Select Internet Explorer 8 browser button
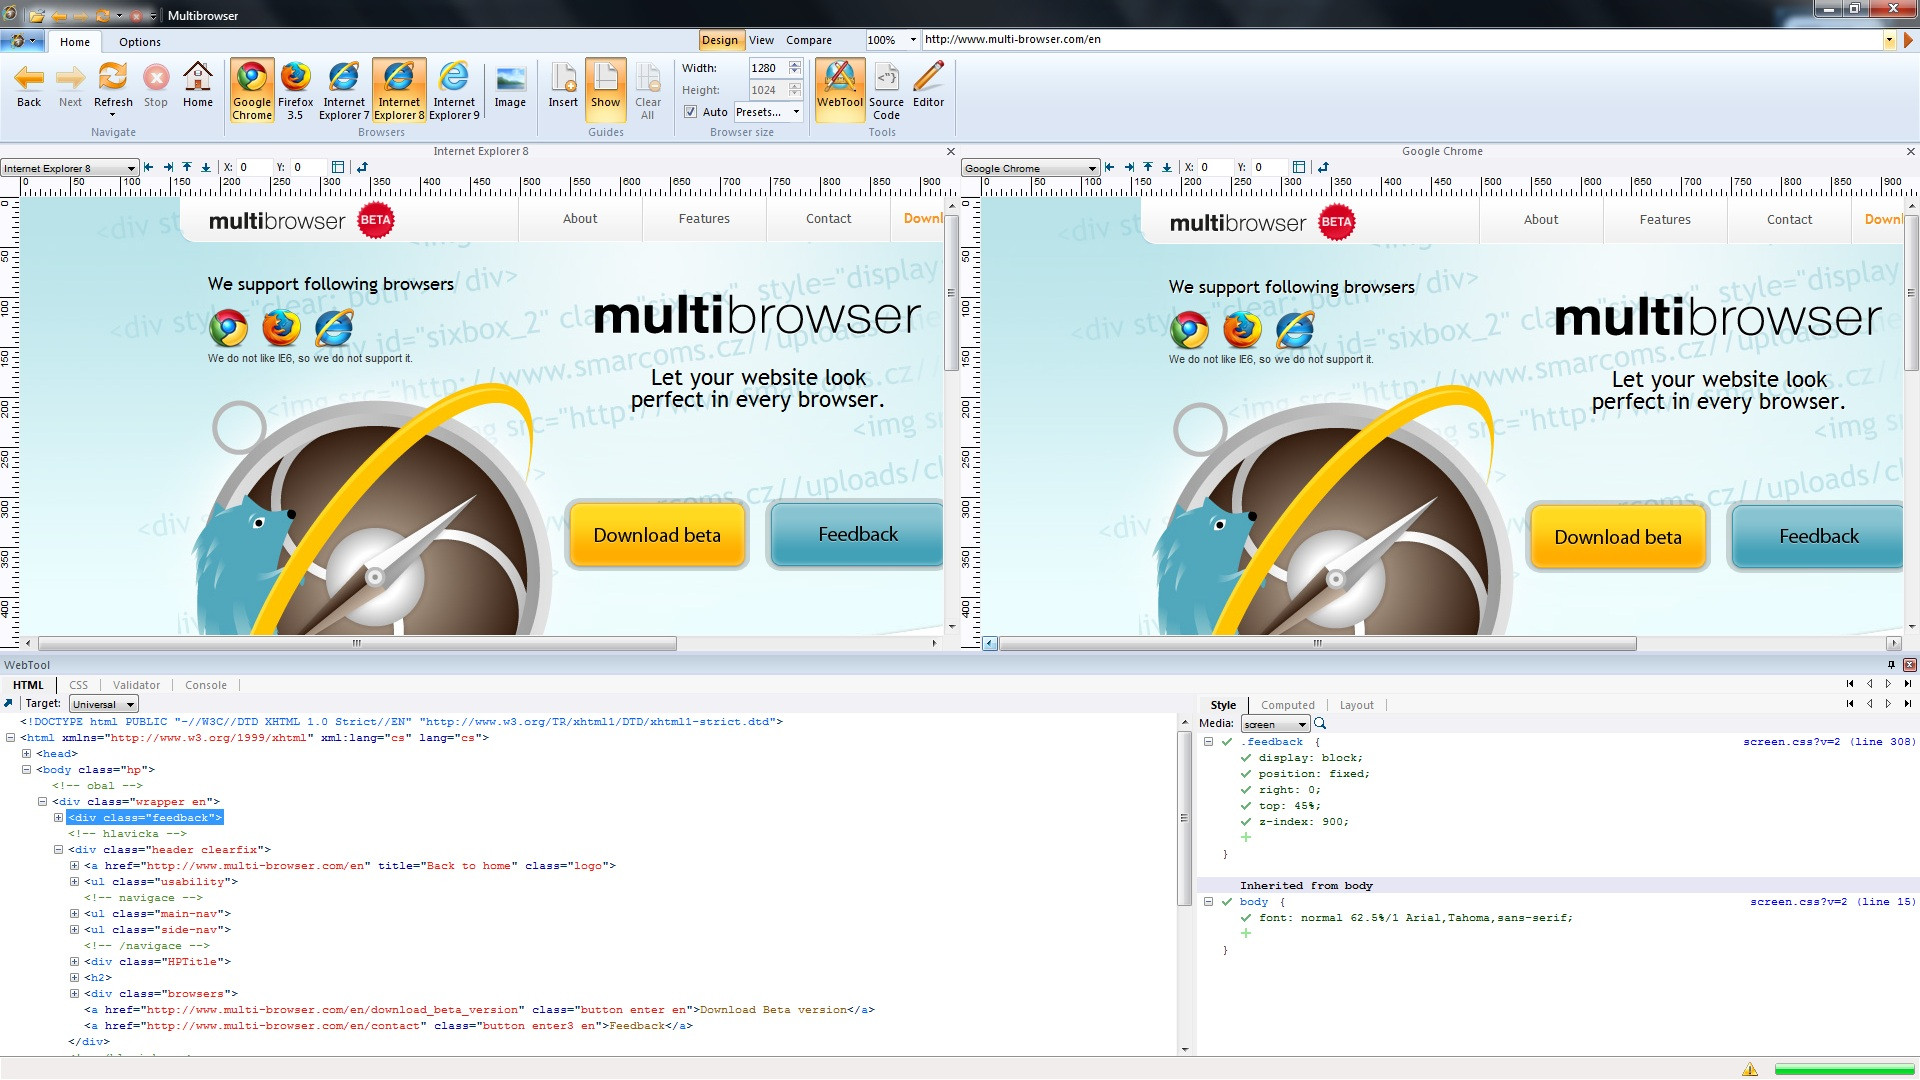This screenshot has height=1080, width=1920. 399,90
